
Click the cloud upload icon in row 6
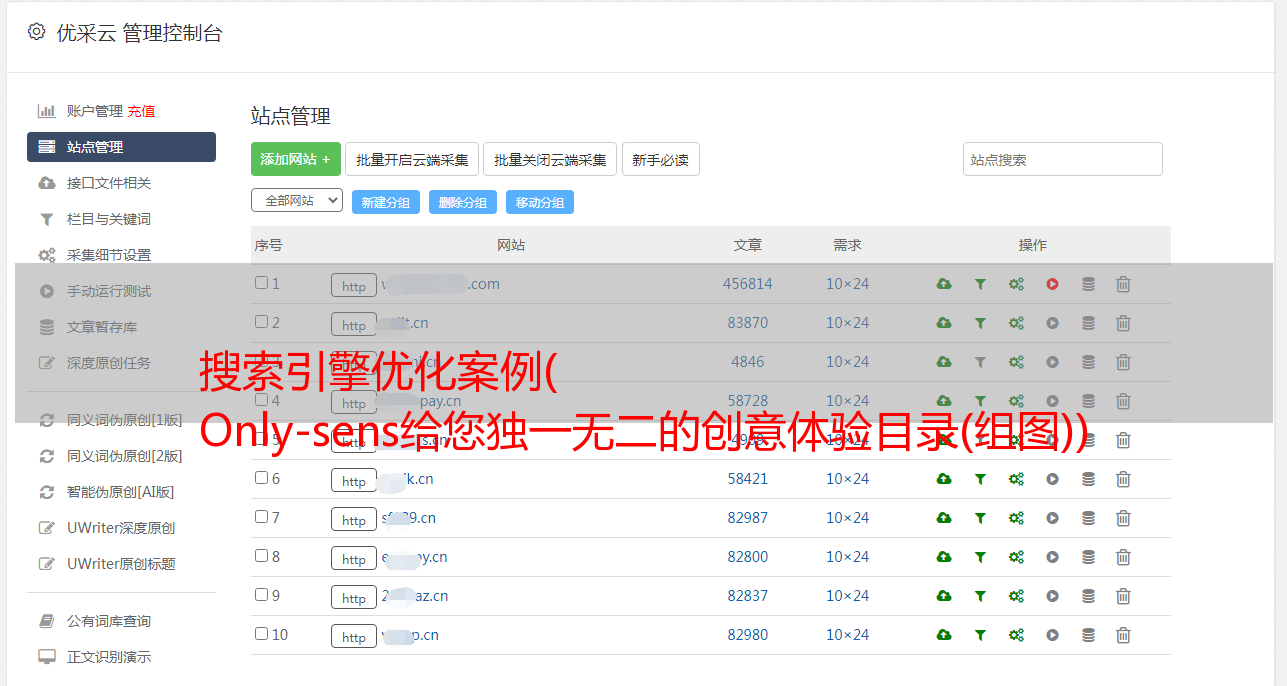(x=944, y=479)
